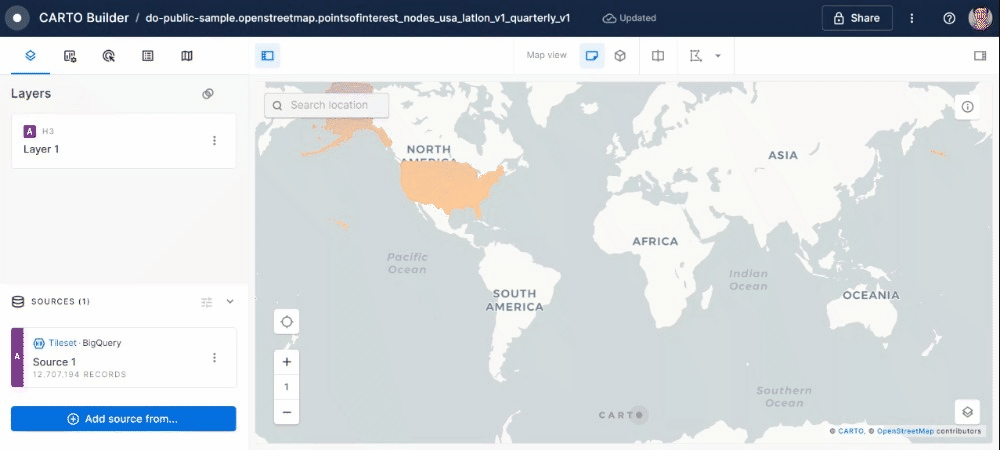Center map with the geolocation button
Viewport: 1000px width, 450px height.
(287, 322)
